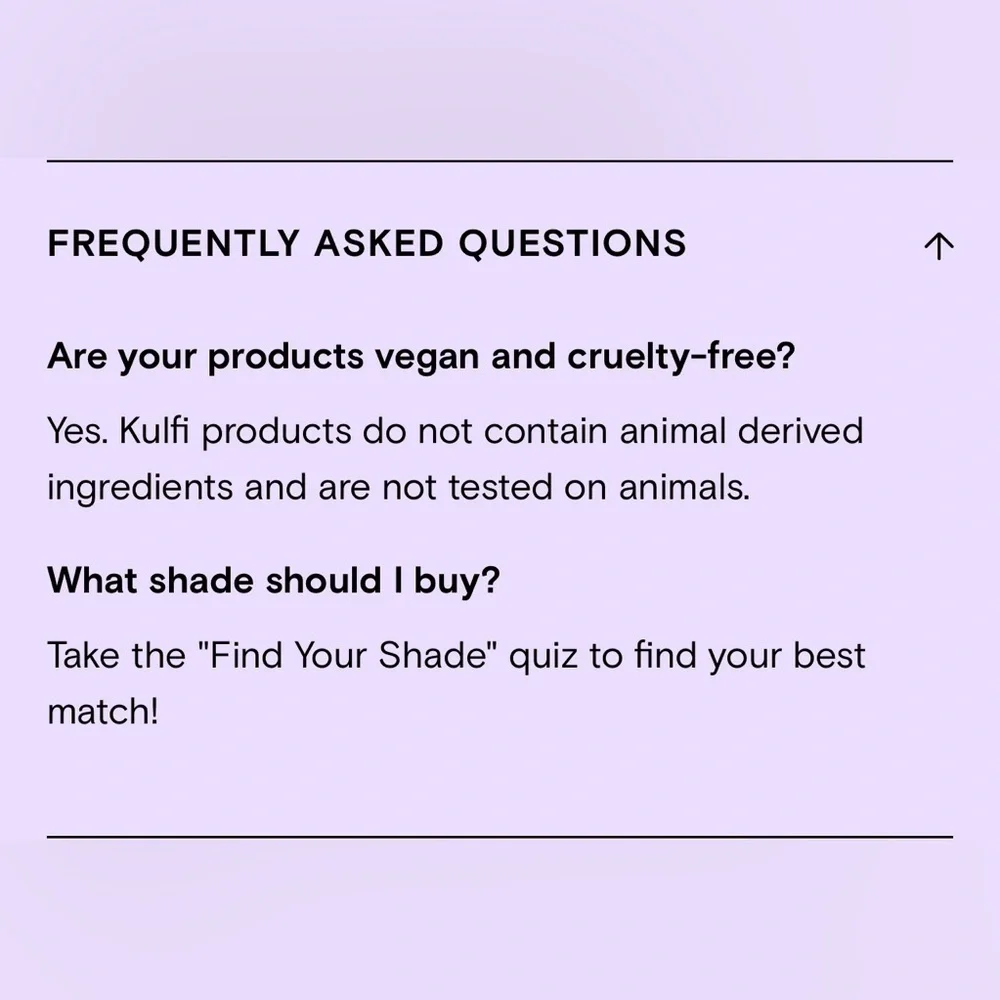The height and width of the screenshot is (1000, 1000).
Task: Collapse the FAQ section with the up arrow
Action: [938, 246]
